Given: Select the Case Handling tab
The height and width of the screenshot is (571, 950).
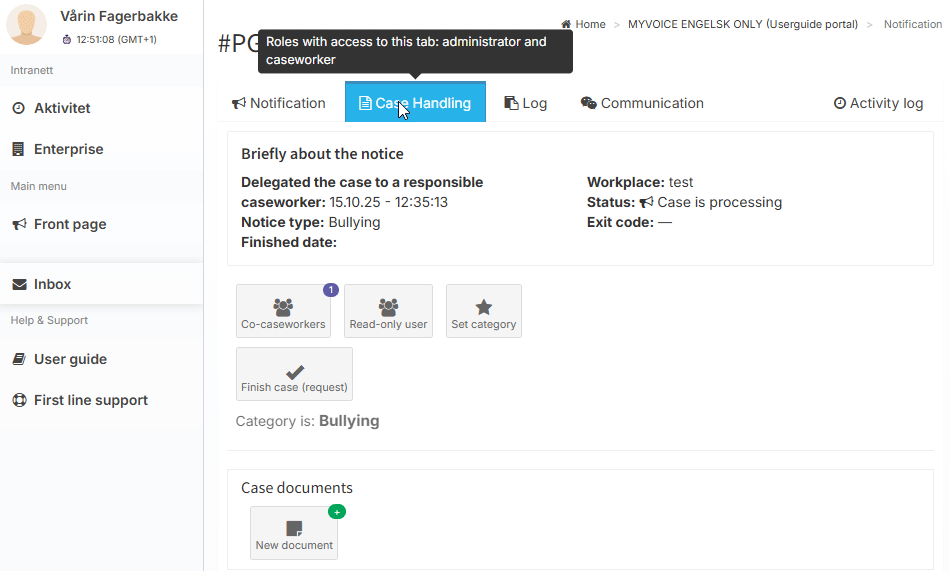Looking at the screenshot, I should pos(415,103).
